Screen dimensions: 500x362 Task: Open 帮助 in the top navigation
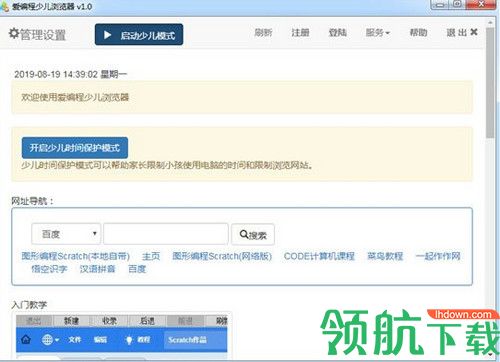(x=418, y=33)
